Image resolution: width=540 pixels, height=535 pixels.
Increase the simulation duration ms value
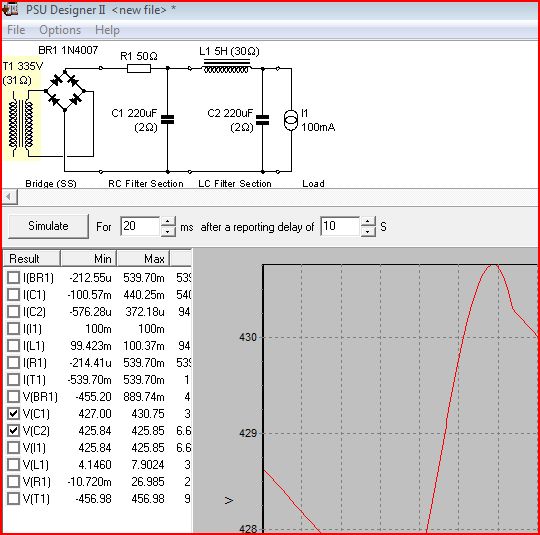pos(168,222)
